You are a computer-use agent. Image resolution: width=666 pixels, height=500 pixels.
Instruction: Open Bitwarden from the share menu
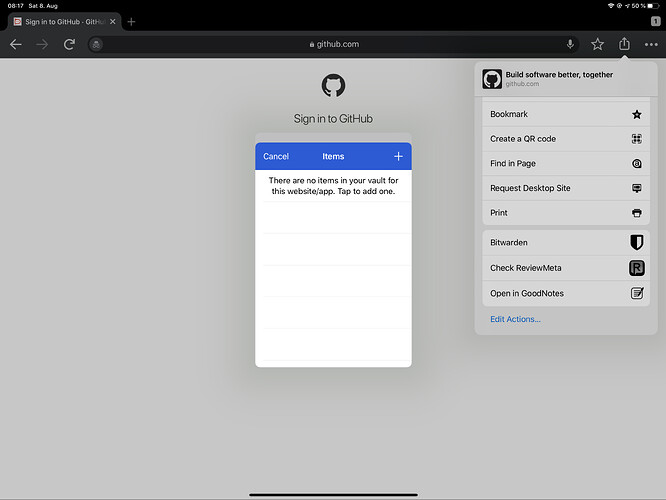566,243
